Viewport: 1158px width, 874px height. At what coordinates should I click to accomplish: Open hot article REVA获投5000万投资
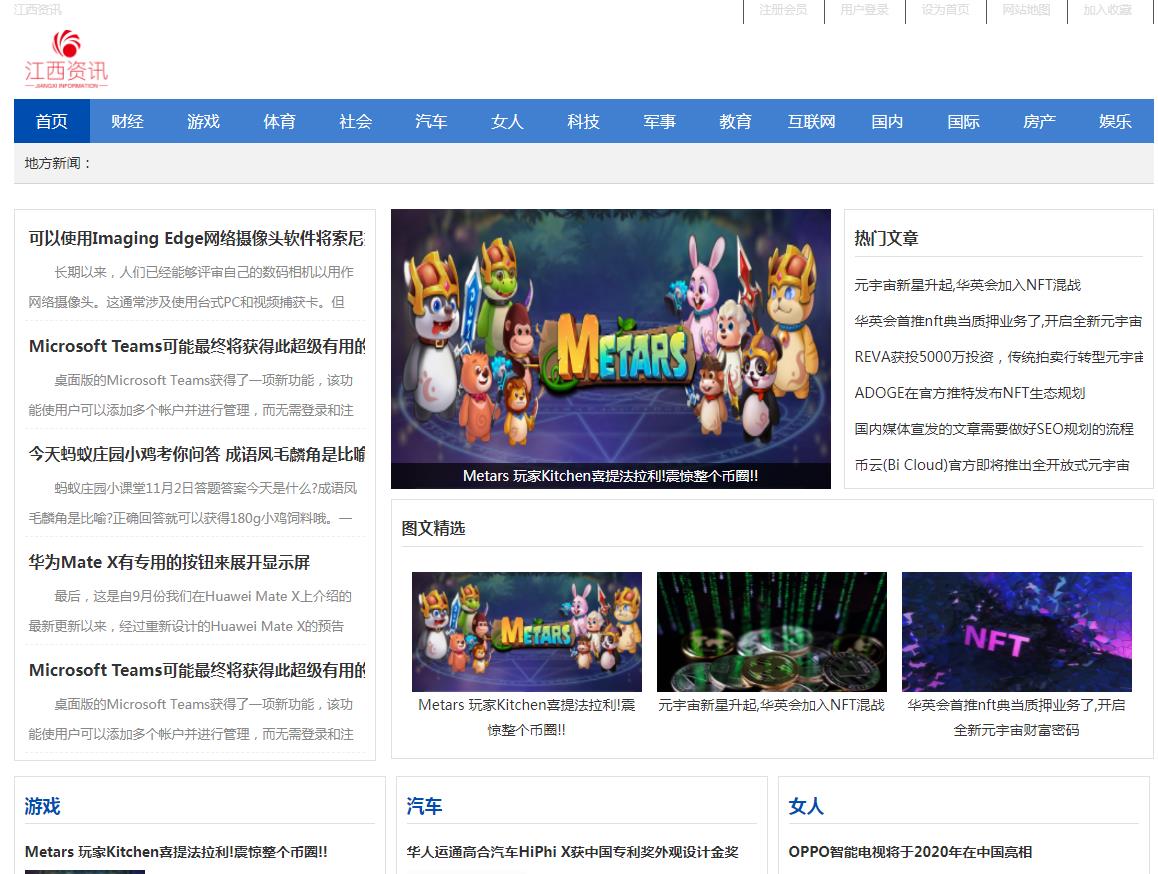998,358
